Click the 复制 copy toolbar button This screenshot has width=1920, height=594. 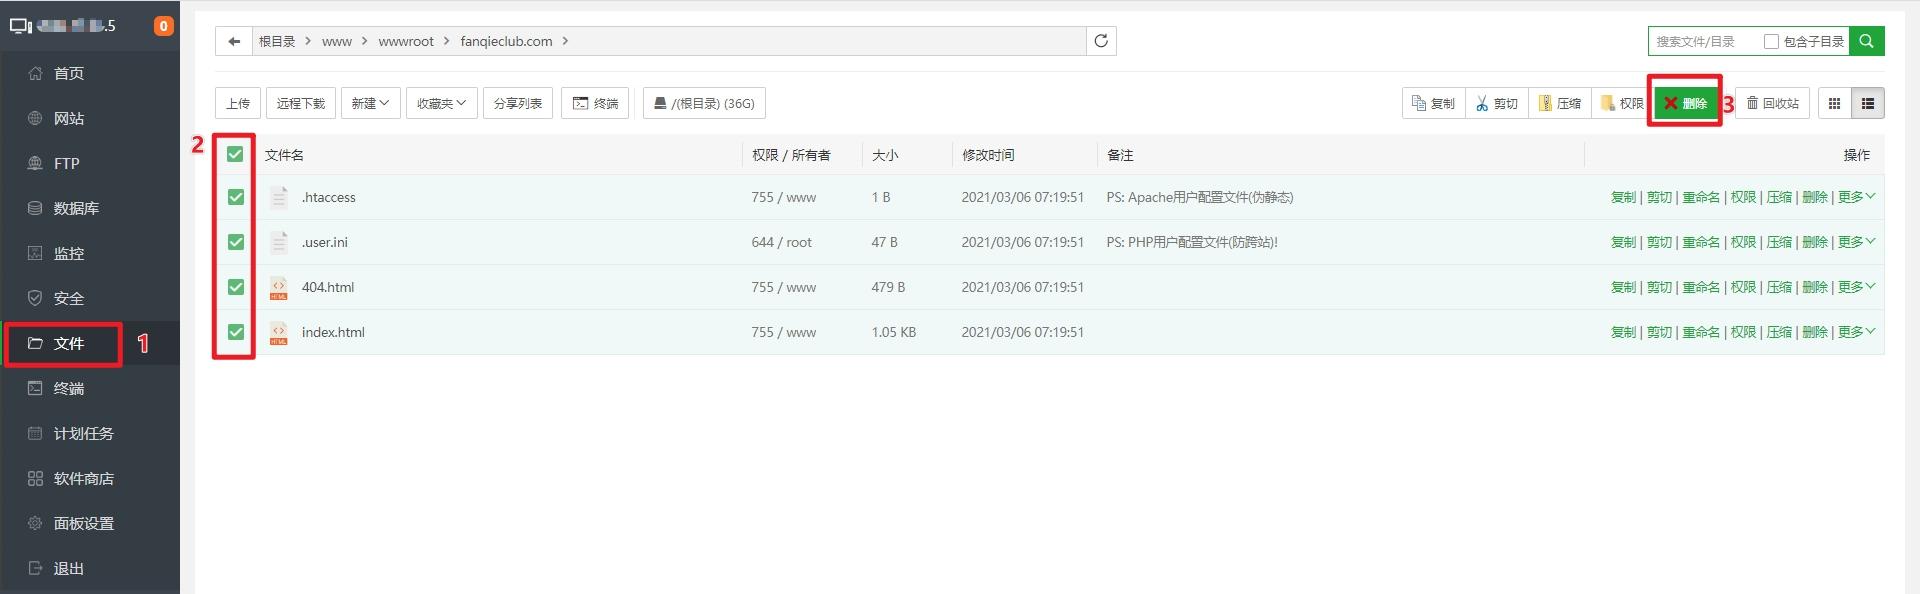pos(1433,103)
